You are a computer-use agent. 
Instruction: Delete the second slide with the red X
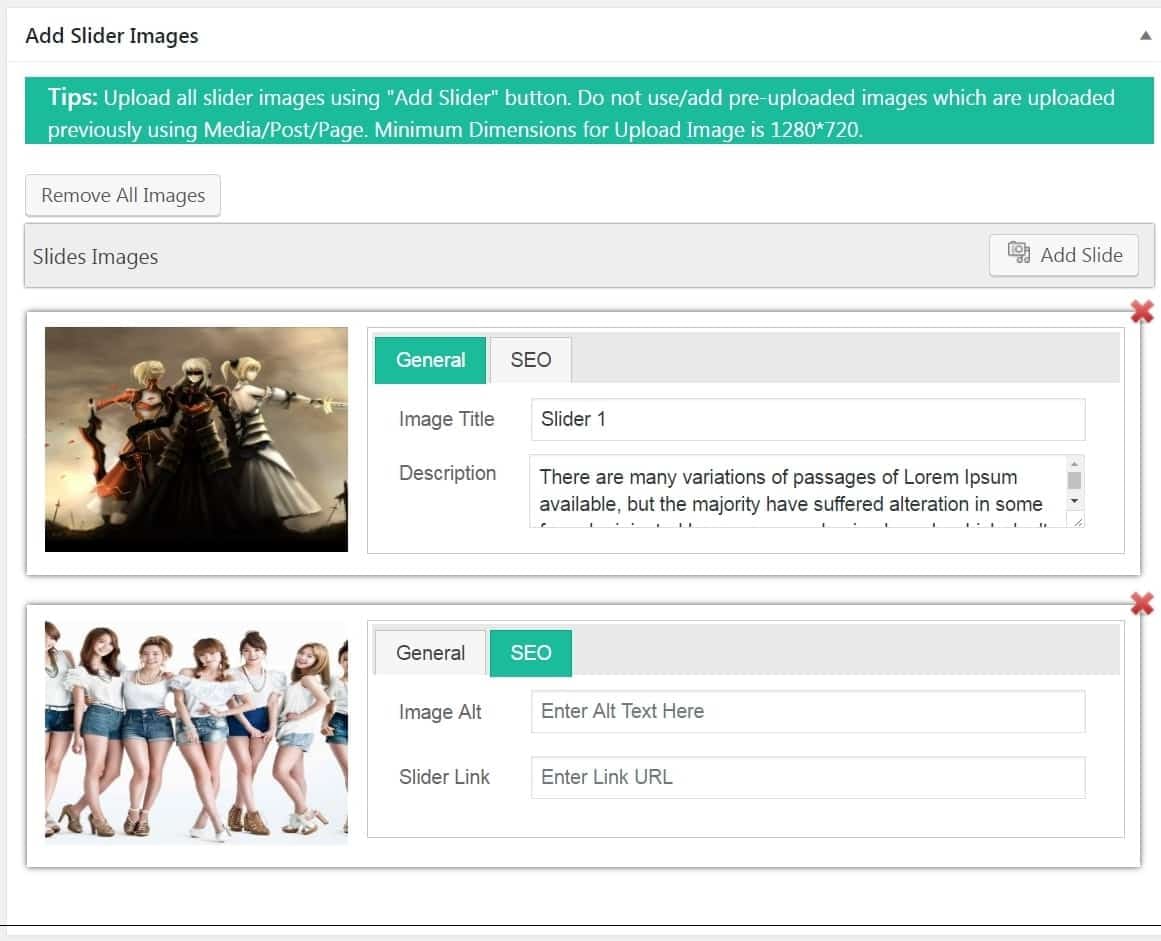click(x=1142, y=604)
